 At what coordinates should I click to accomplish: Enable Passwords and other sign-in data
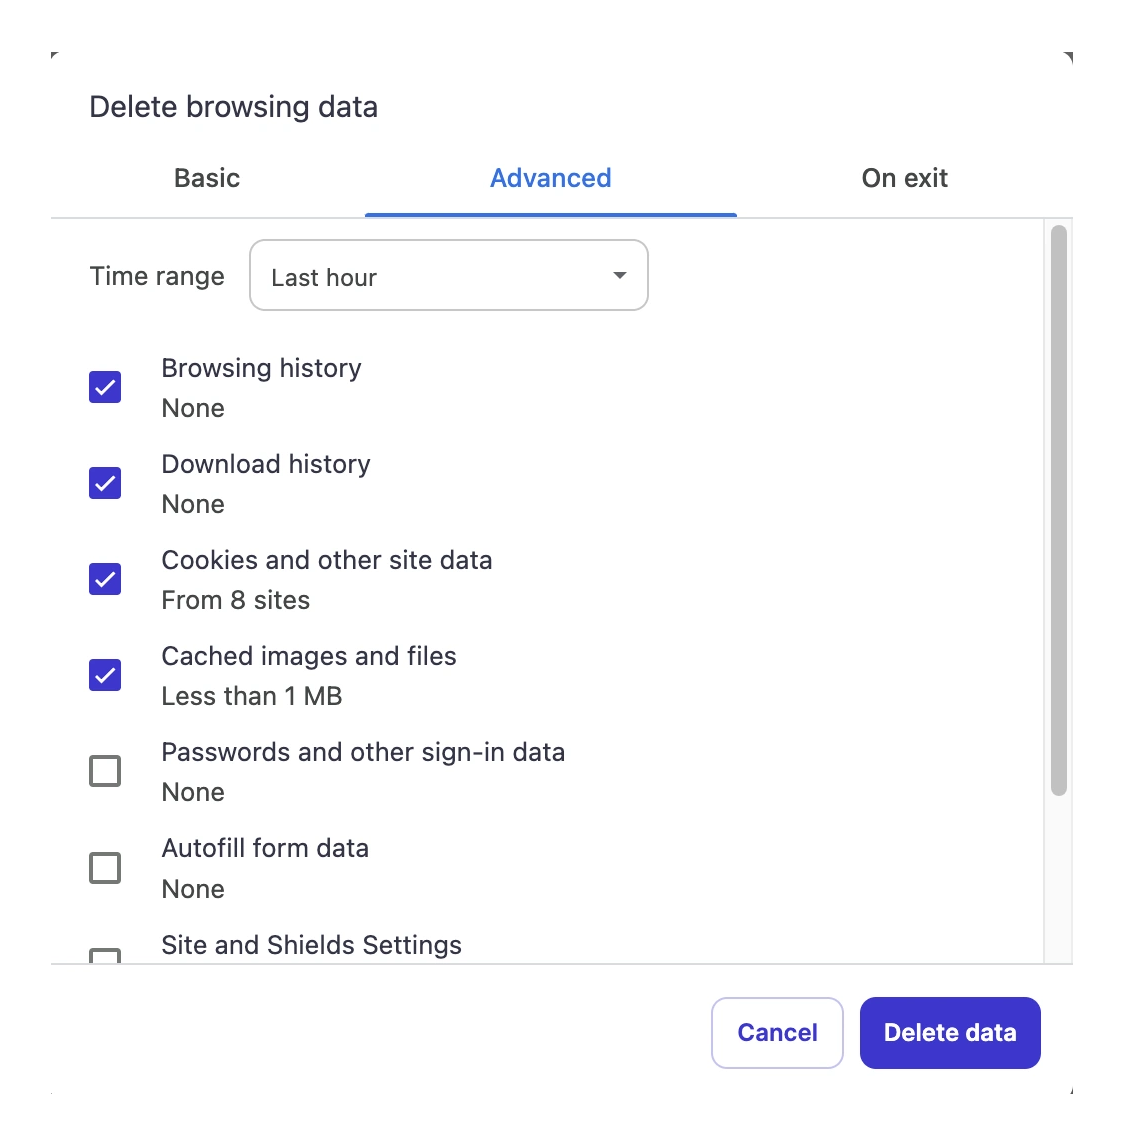[x=104, y=771]
